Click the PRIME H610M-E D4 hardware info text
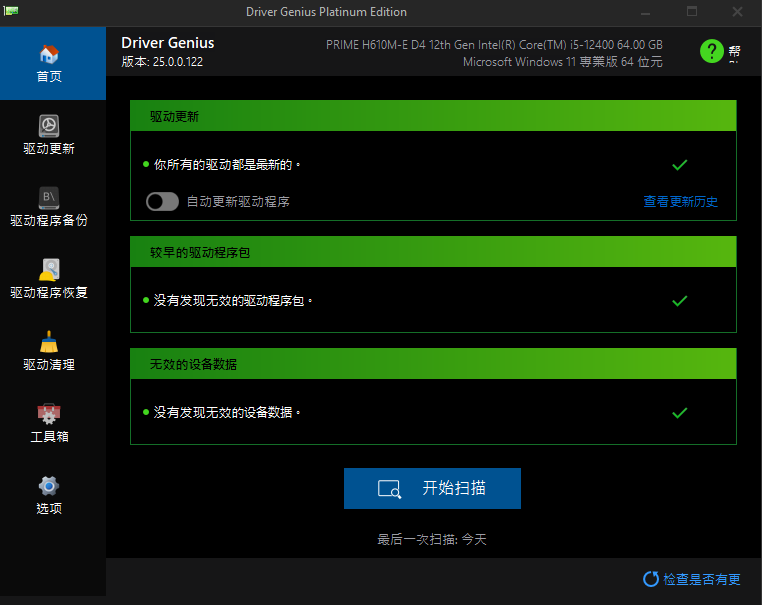This screenshot has height=605, width=762. coord(494,45)
